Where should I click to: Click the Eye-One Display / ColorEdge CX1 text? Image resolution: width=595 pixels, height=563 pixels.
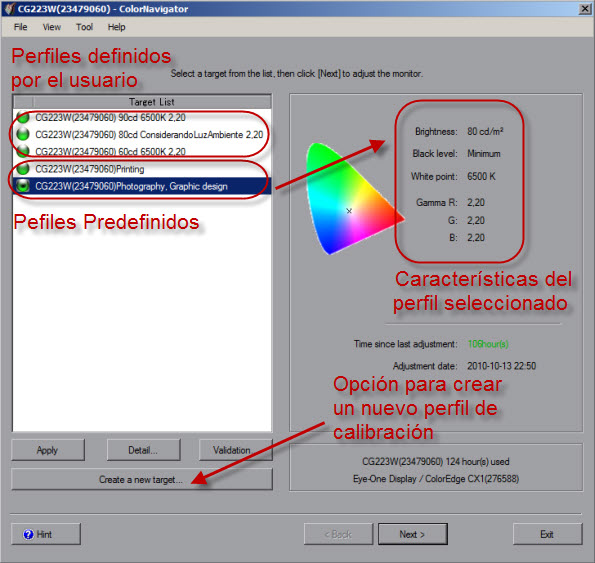coord(436,478)
